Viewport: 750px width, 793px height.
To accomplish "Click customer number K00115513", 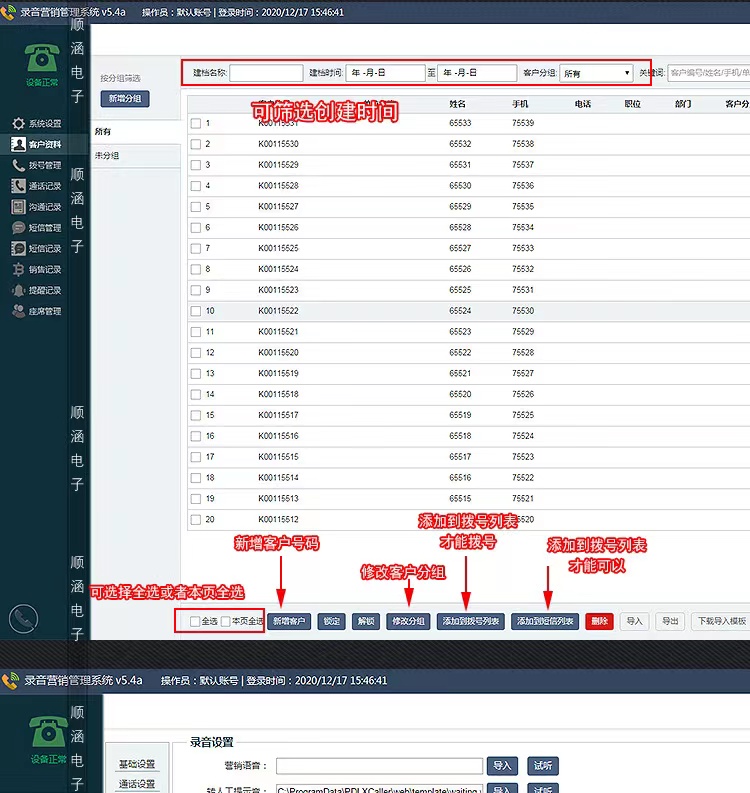I will point(278,499).
